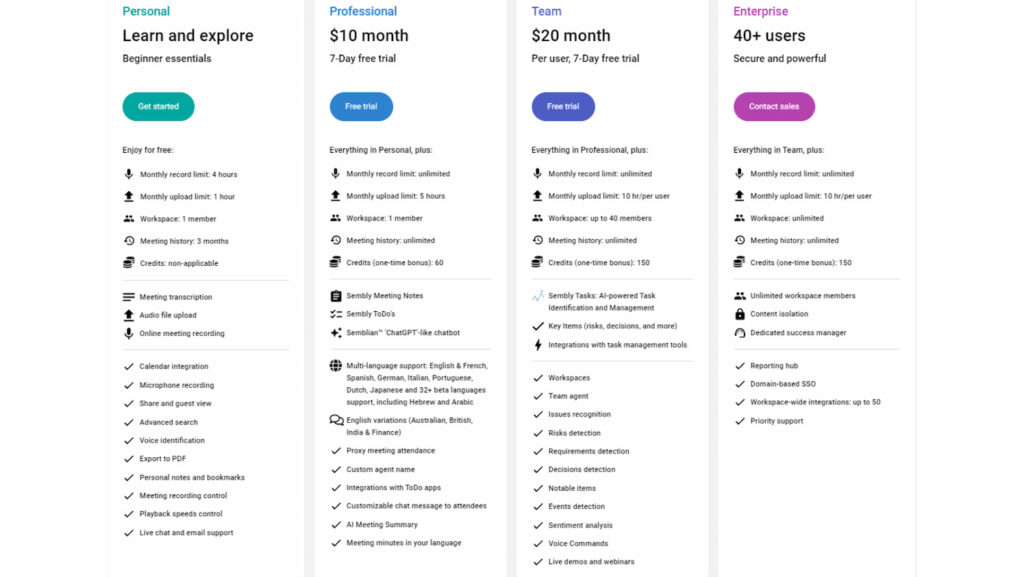Select the Dedicated success manager headset icon
The height and width of the screenshot is (577, 1024).
click(740, 332)
